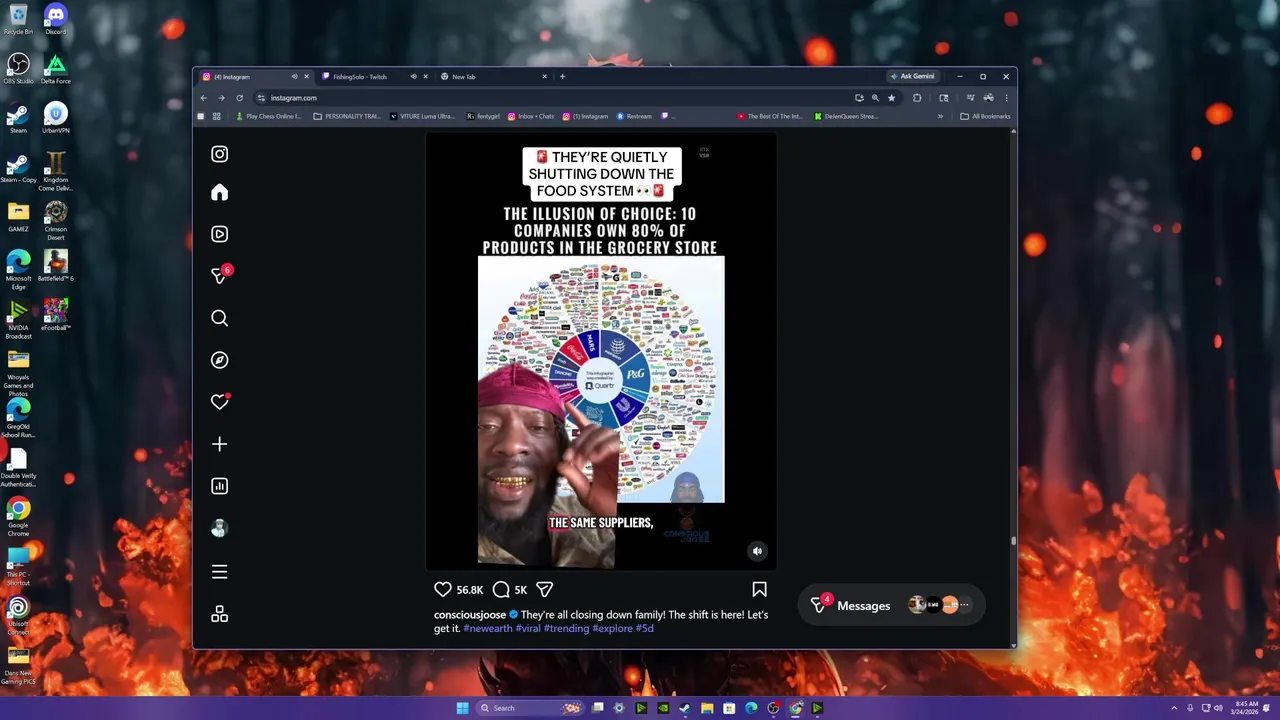Viewport: 1280px width, 720px height.
Task: Open the Restream bookmark
Action: tap(634, 117)
